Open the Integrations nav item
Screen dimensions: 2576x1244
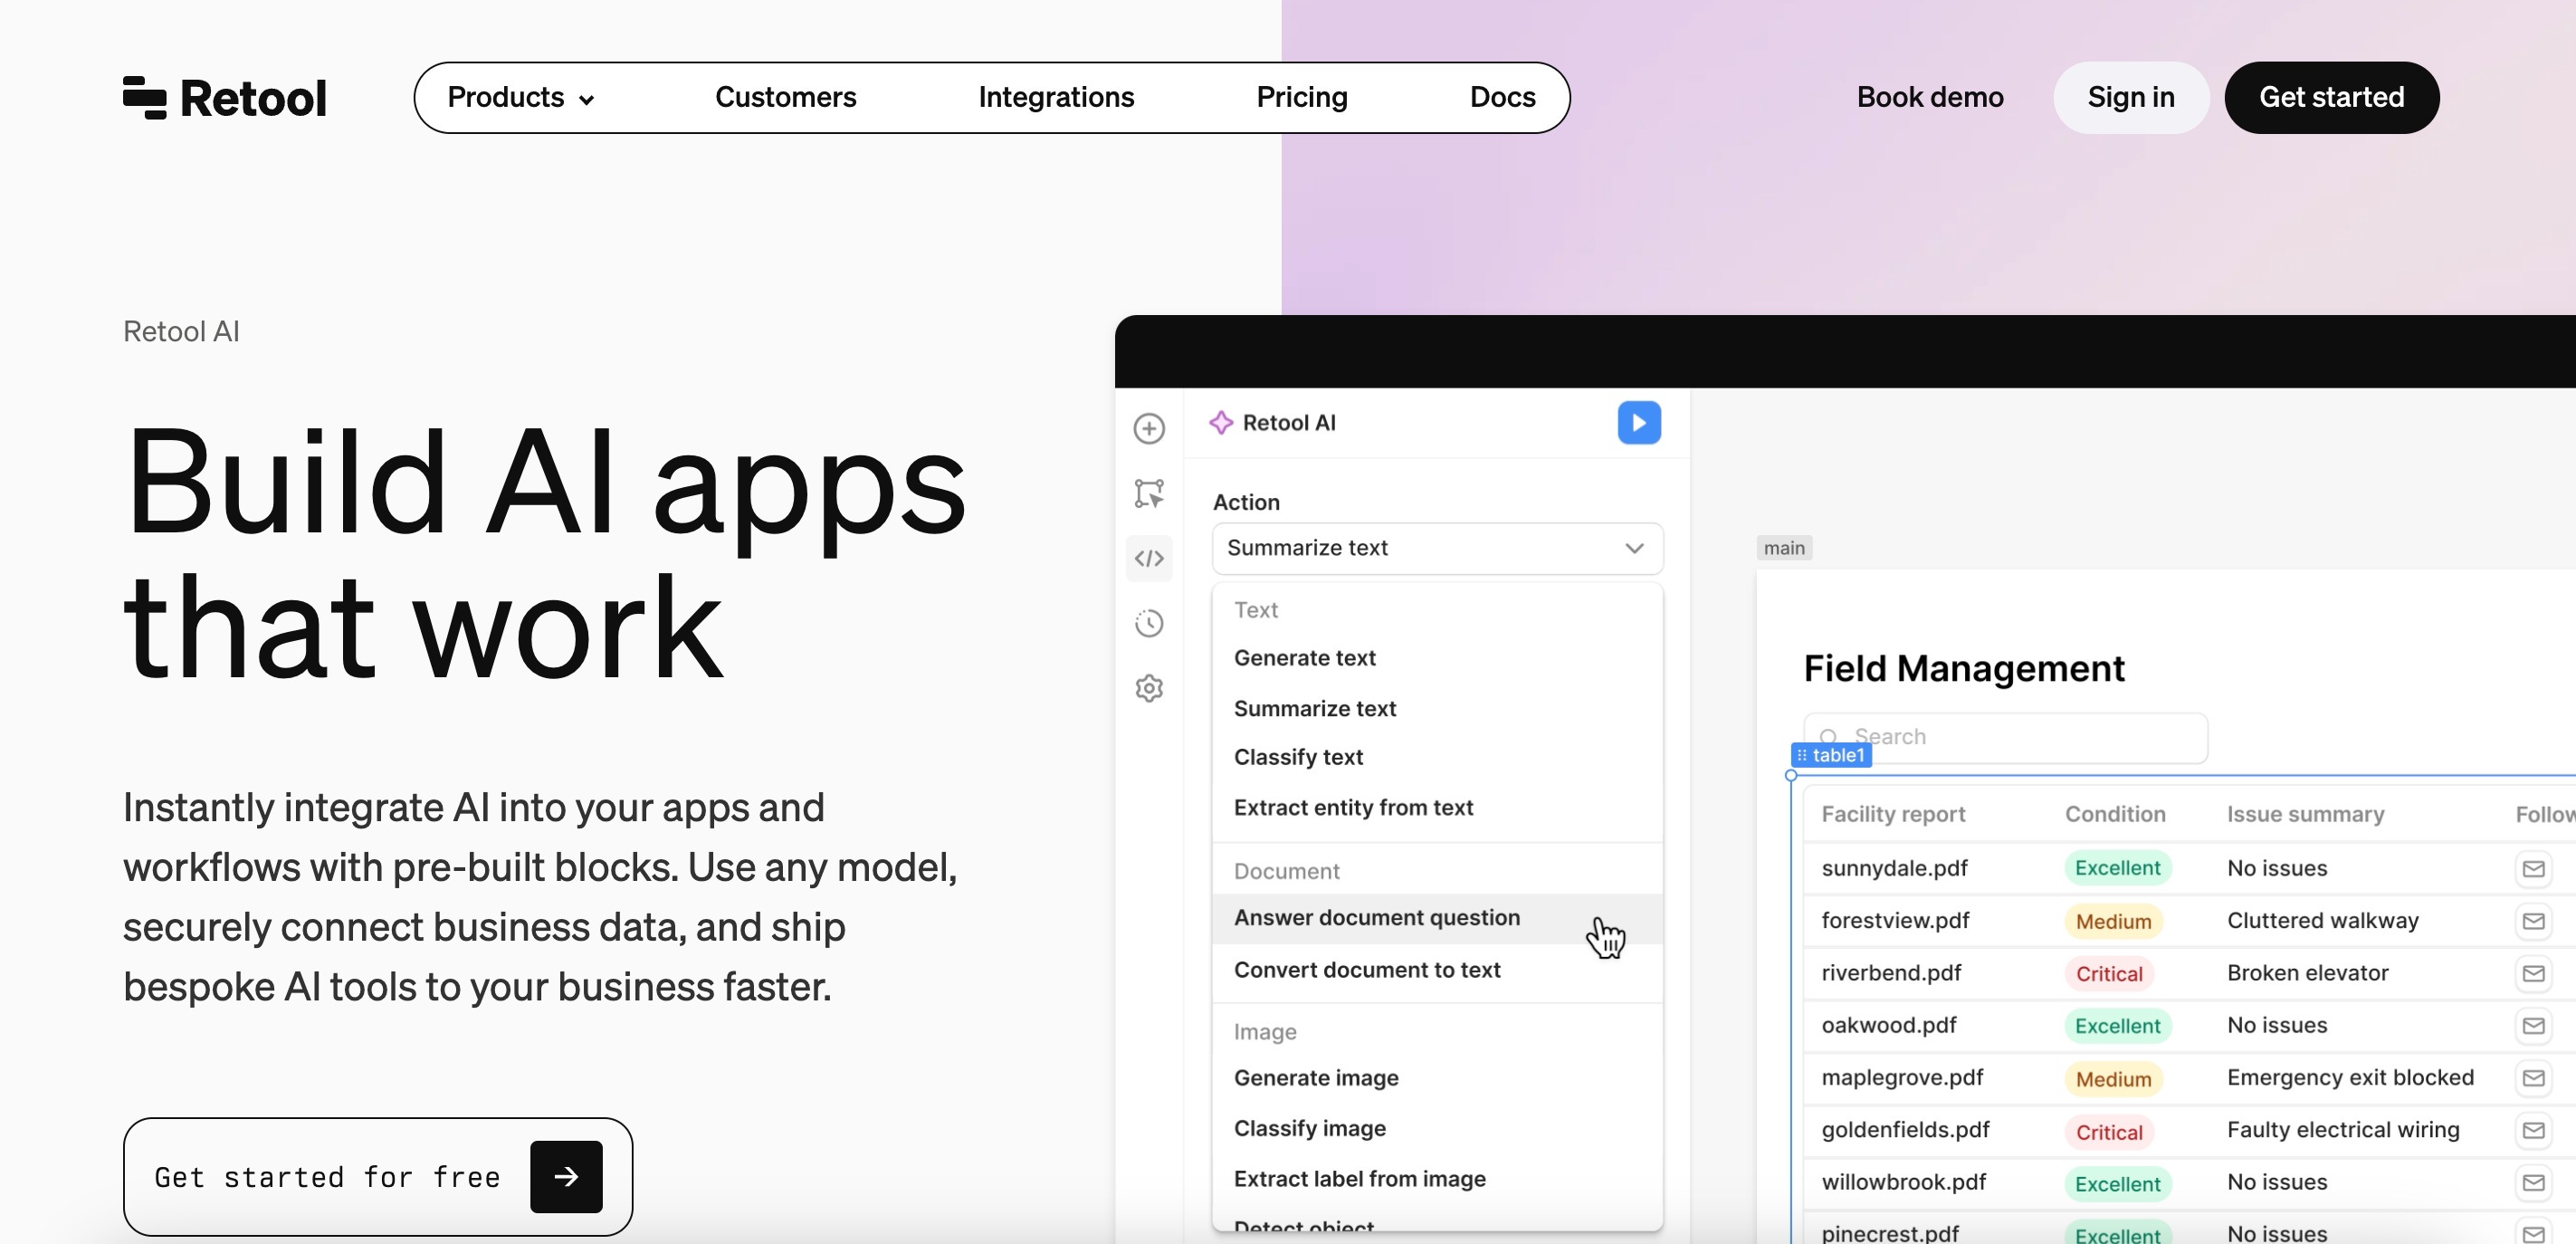click(1056, 97)
